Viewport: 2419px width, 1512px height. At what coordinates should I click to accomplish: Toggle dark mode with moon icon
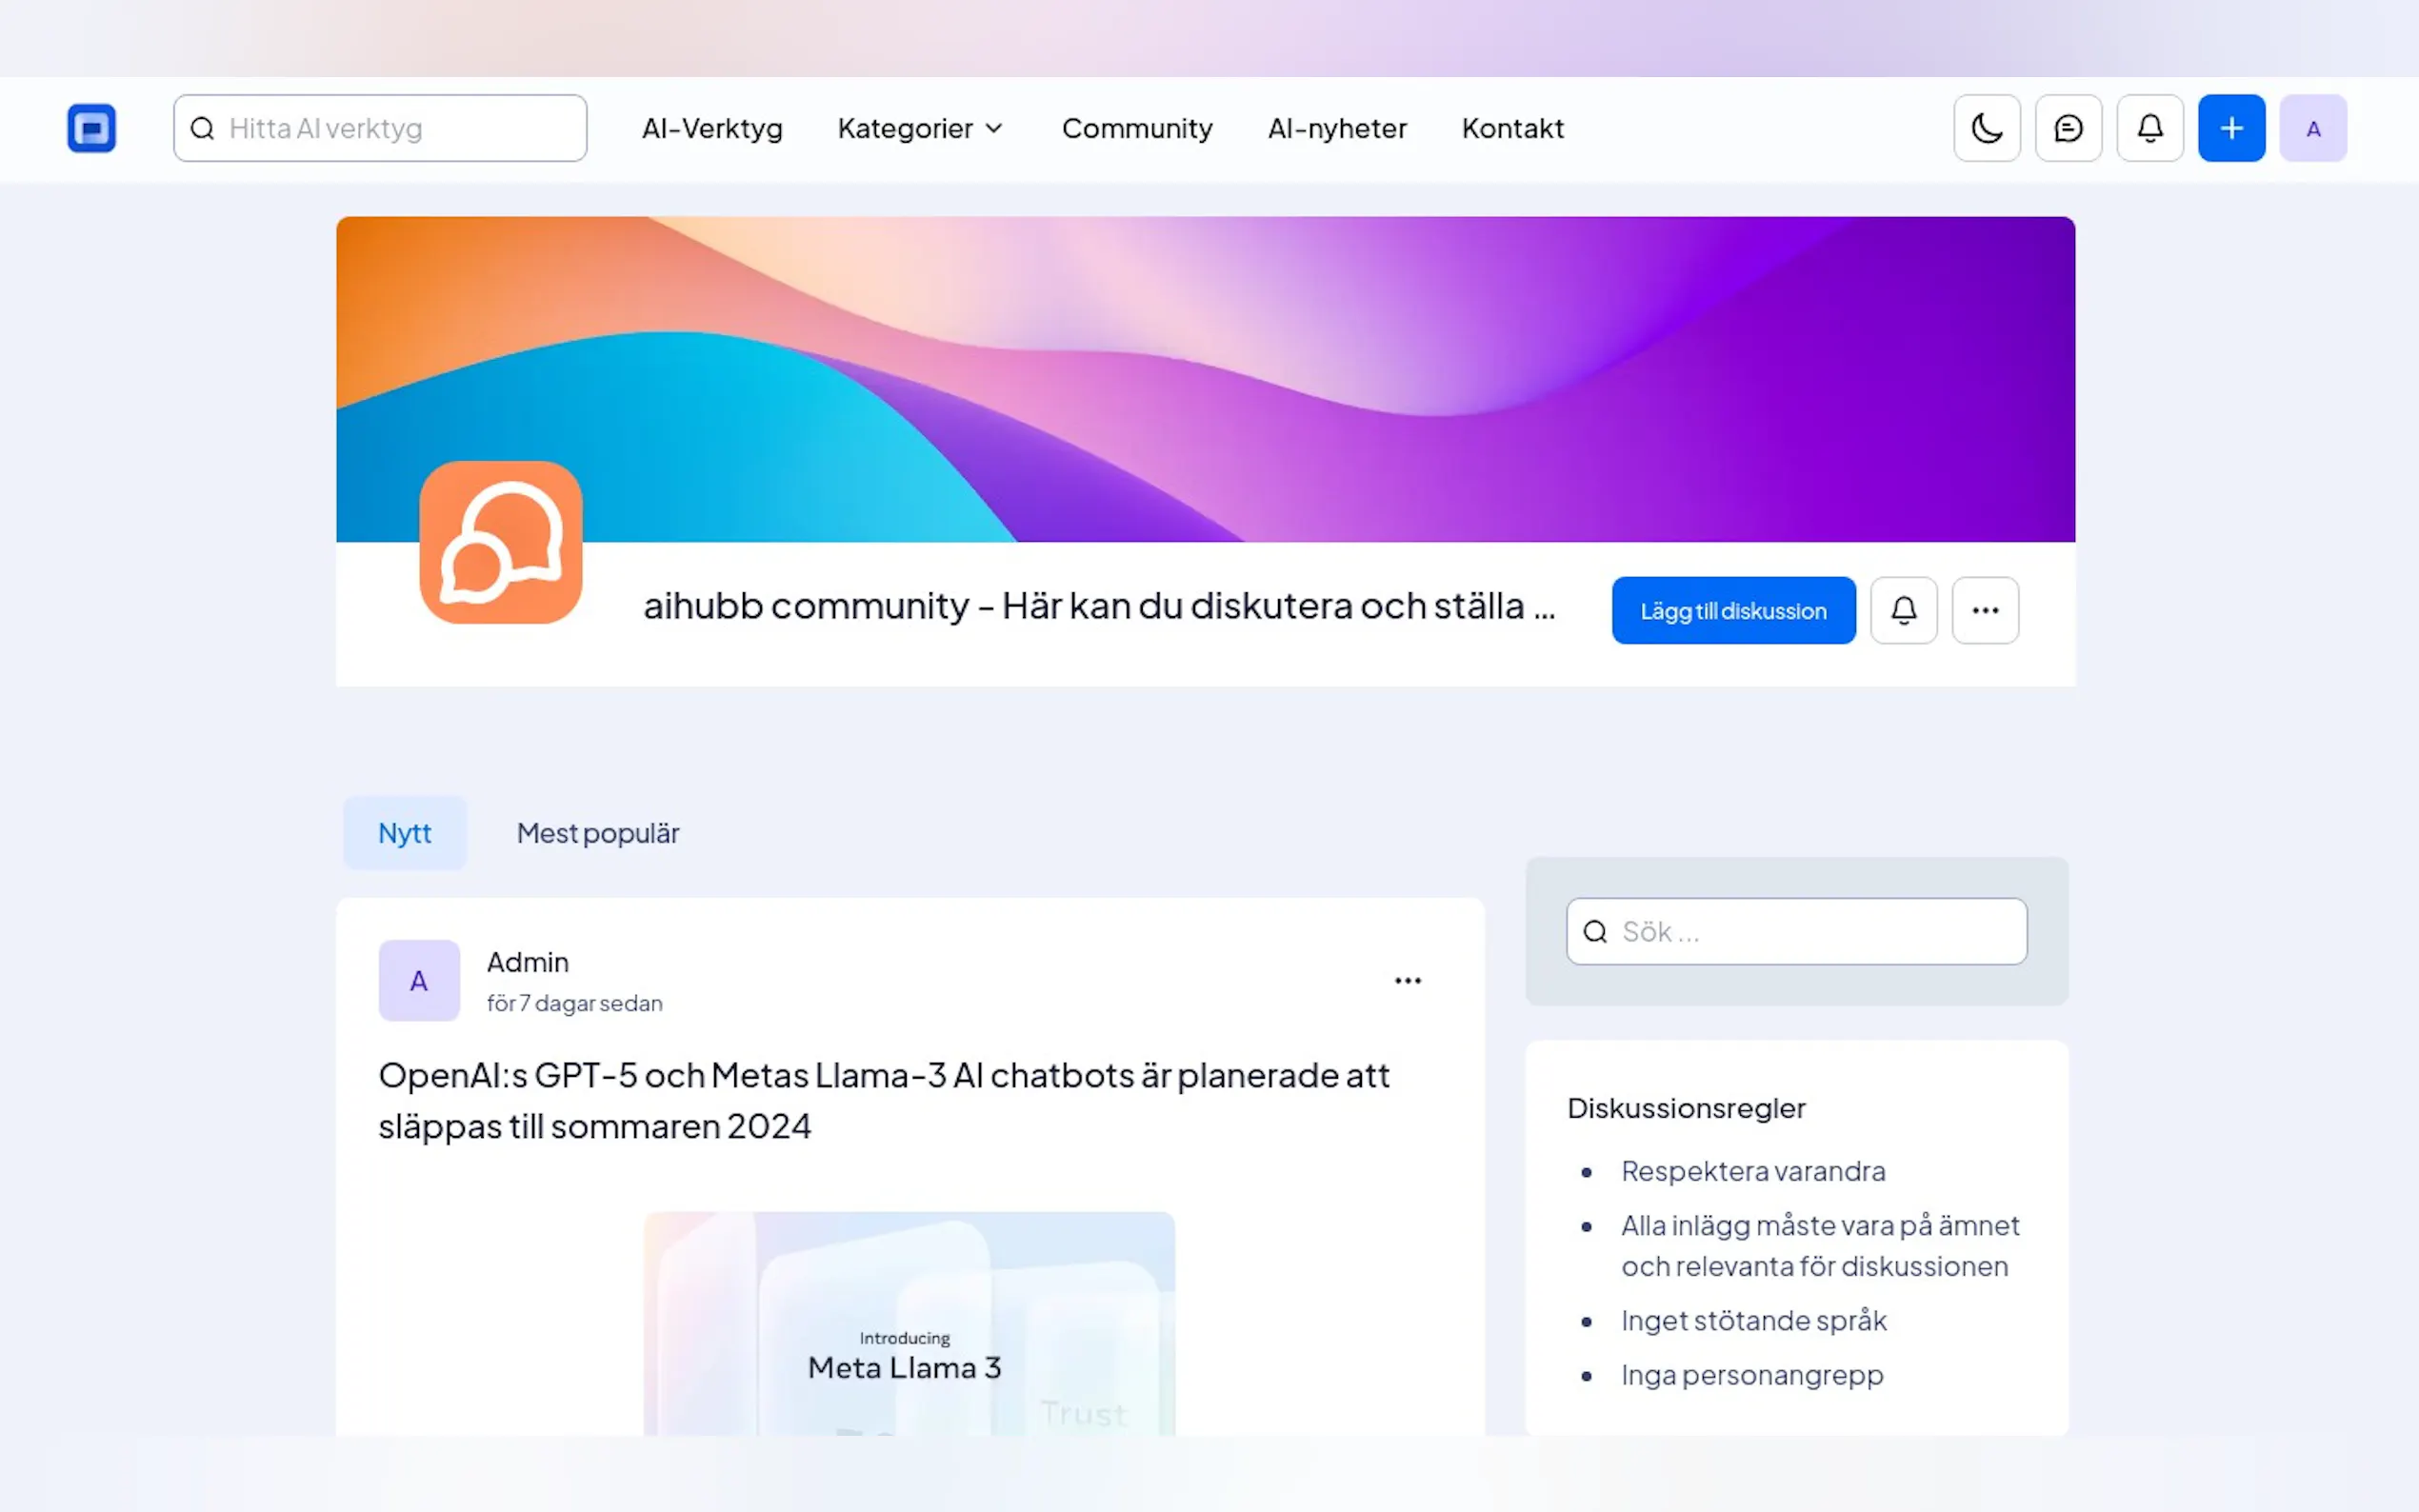click(1986, 128)
